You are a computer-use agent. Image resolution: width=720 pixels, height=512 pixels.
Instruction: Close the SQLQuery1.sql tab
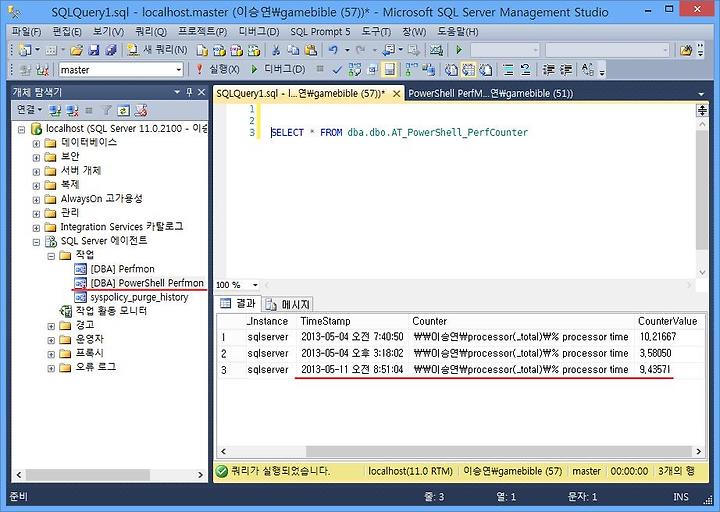(x=396, y=94)
